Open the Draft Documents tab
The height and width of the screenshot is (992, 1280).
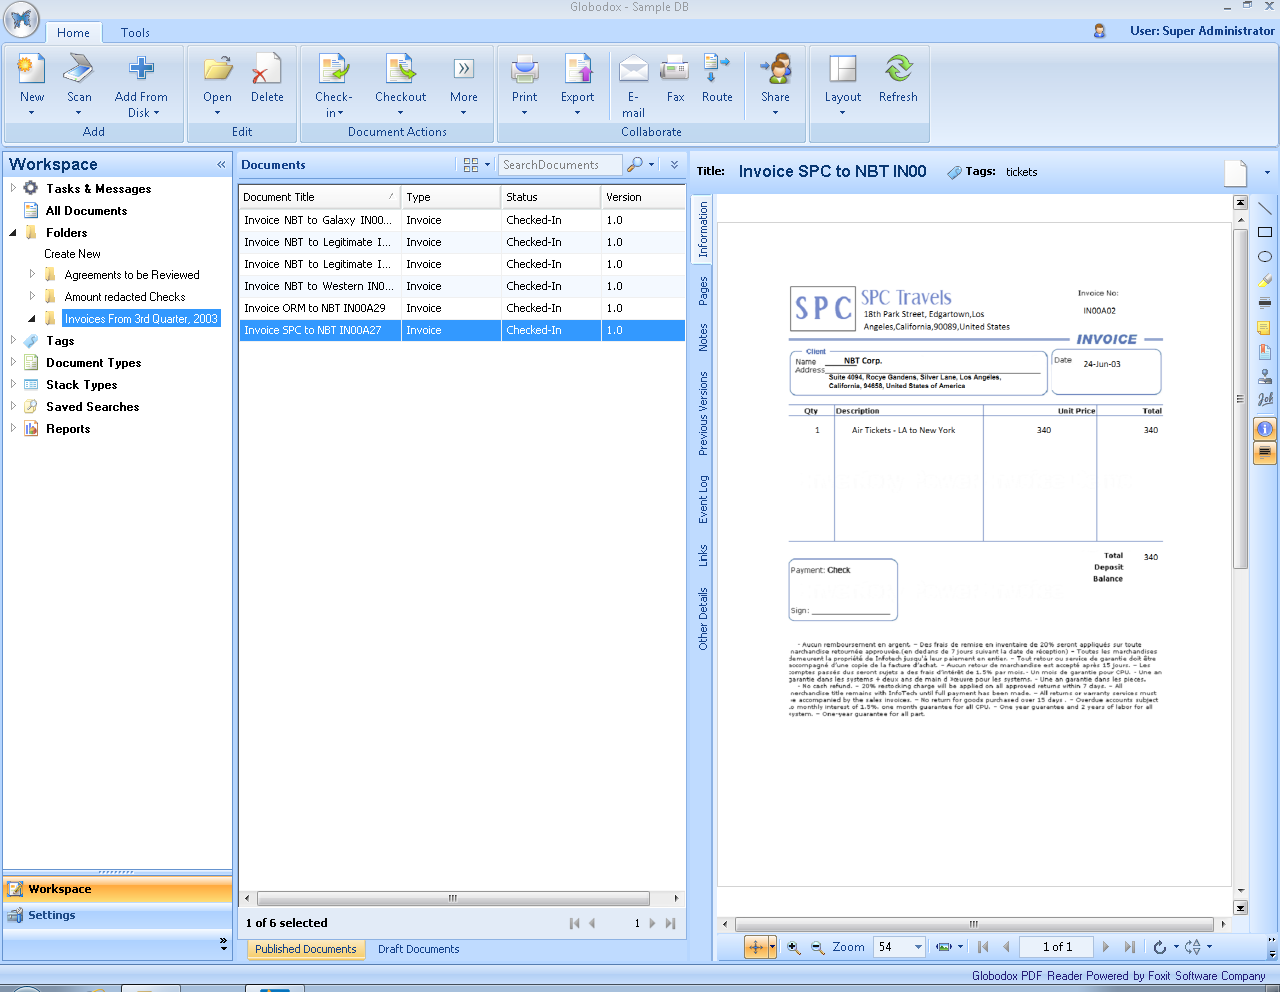click(418, 949)
